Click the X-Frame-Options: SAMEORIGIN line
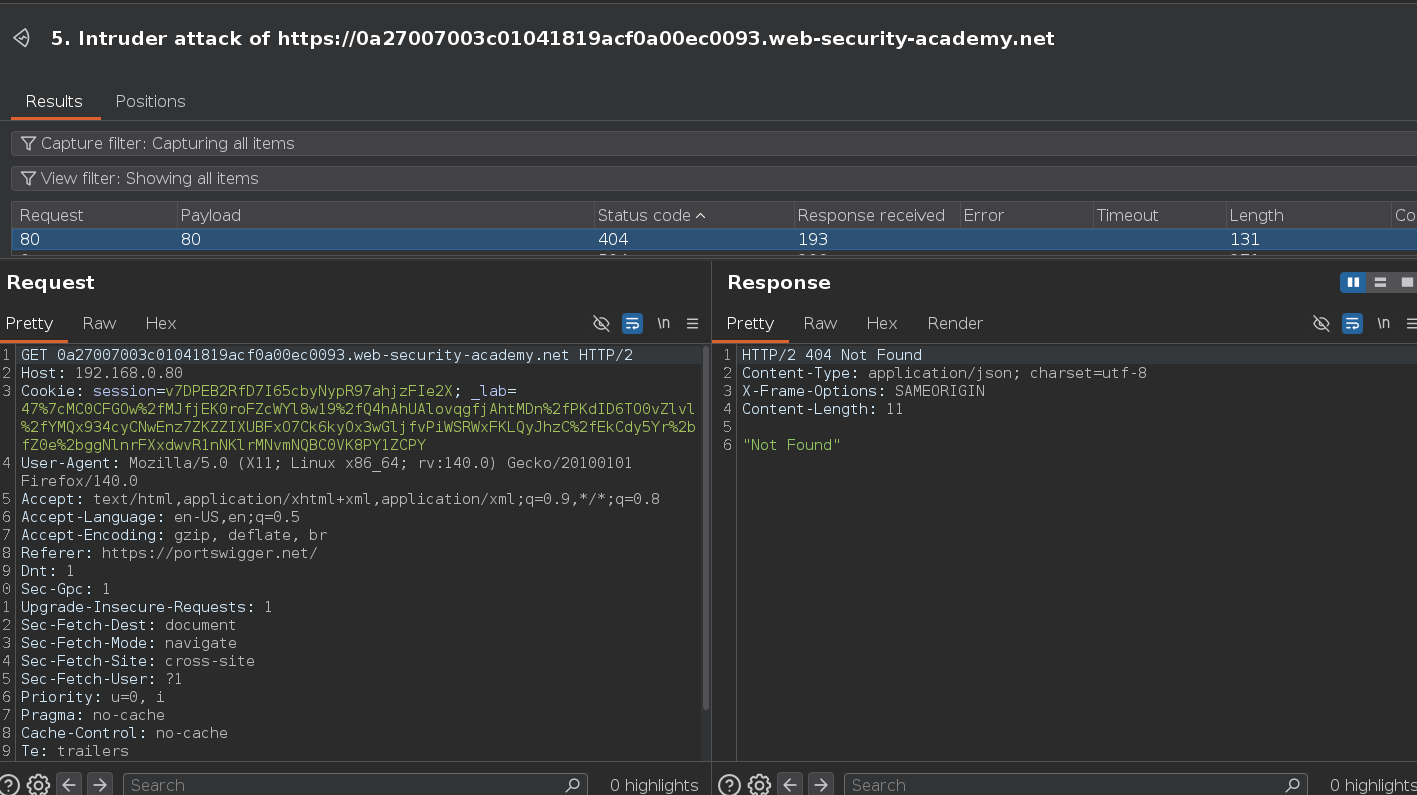This screenshot has height=795, width=1417. [x=863, y=391]
